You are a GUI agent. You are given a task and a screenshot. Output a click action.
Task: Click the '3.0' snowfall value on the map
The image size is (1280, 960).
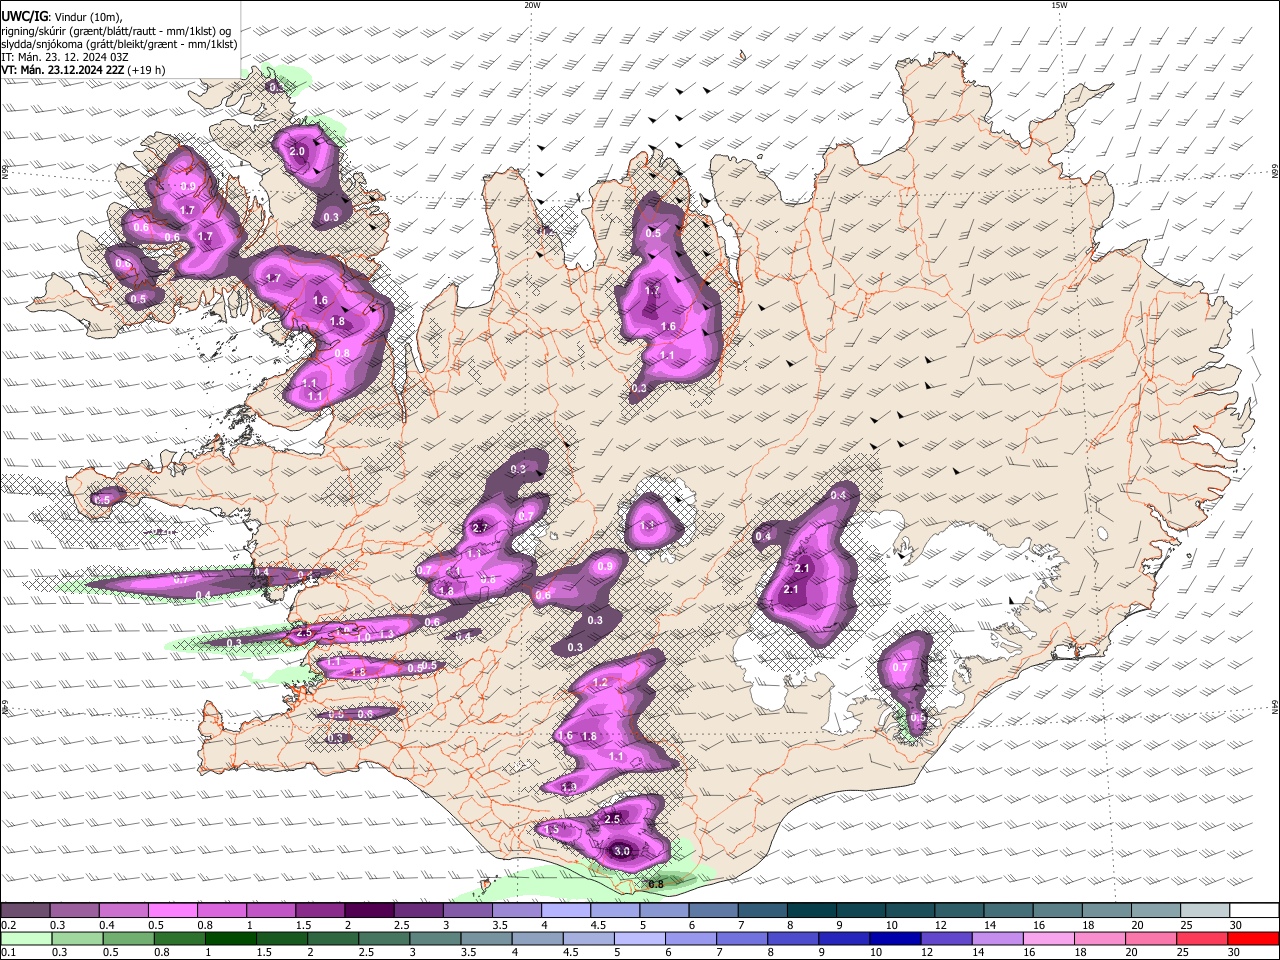point(621,851)
